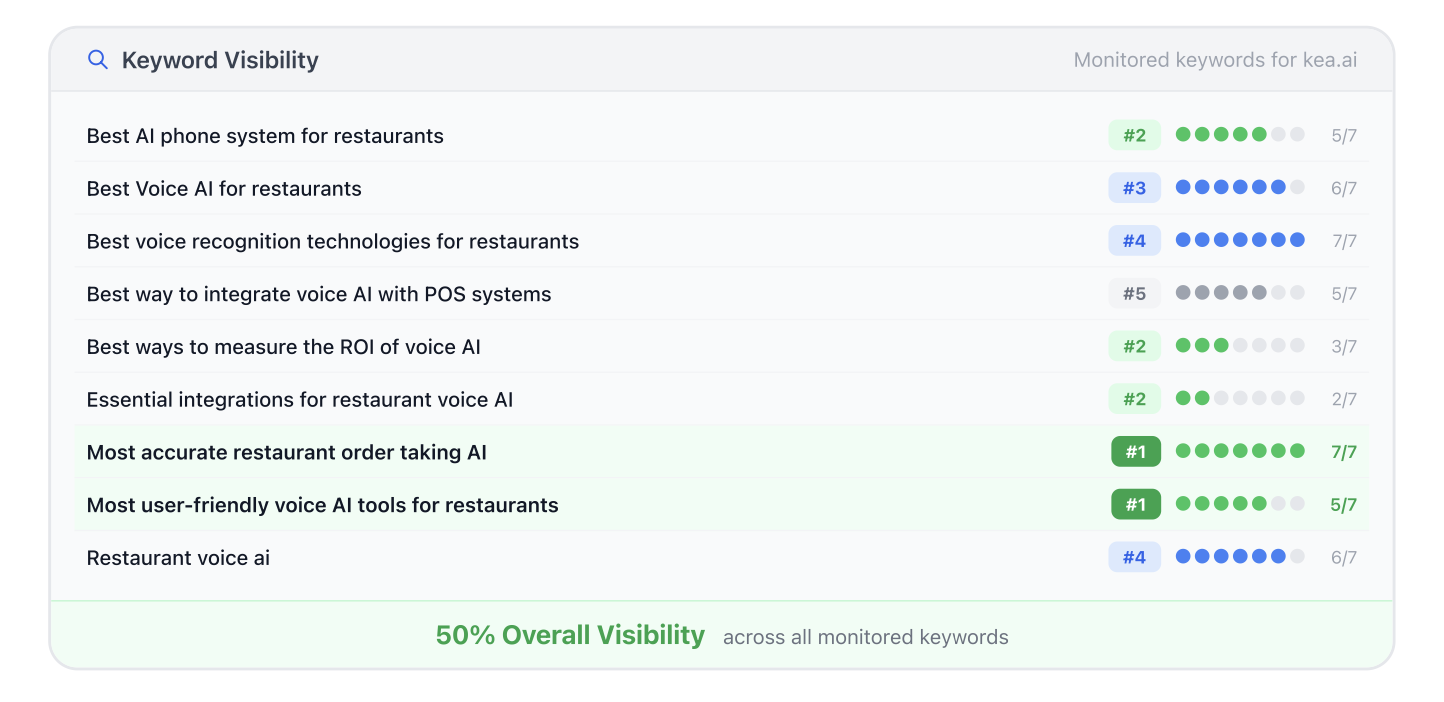Click the blue dots for voice recognition technologies
Viewport: 1444px width, 702px height.
pos(1240,240)
